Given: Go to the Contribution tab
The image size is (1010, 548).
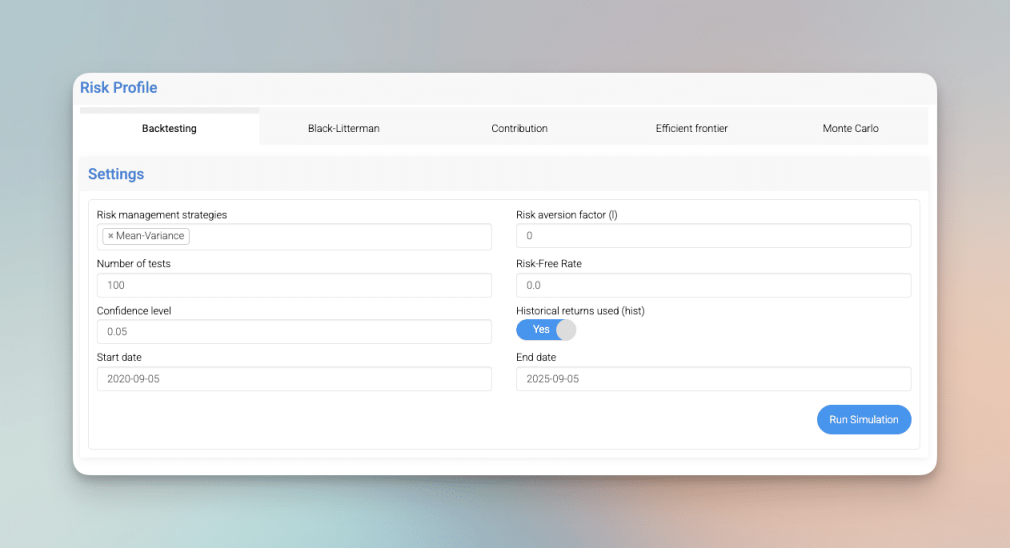Looking at the screenshot, I should 519,128.
